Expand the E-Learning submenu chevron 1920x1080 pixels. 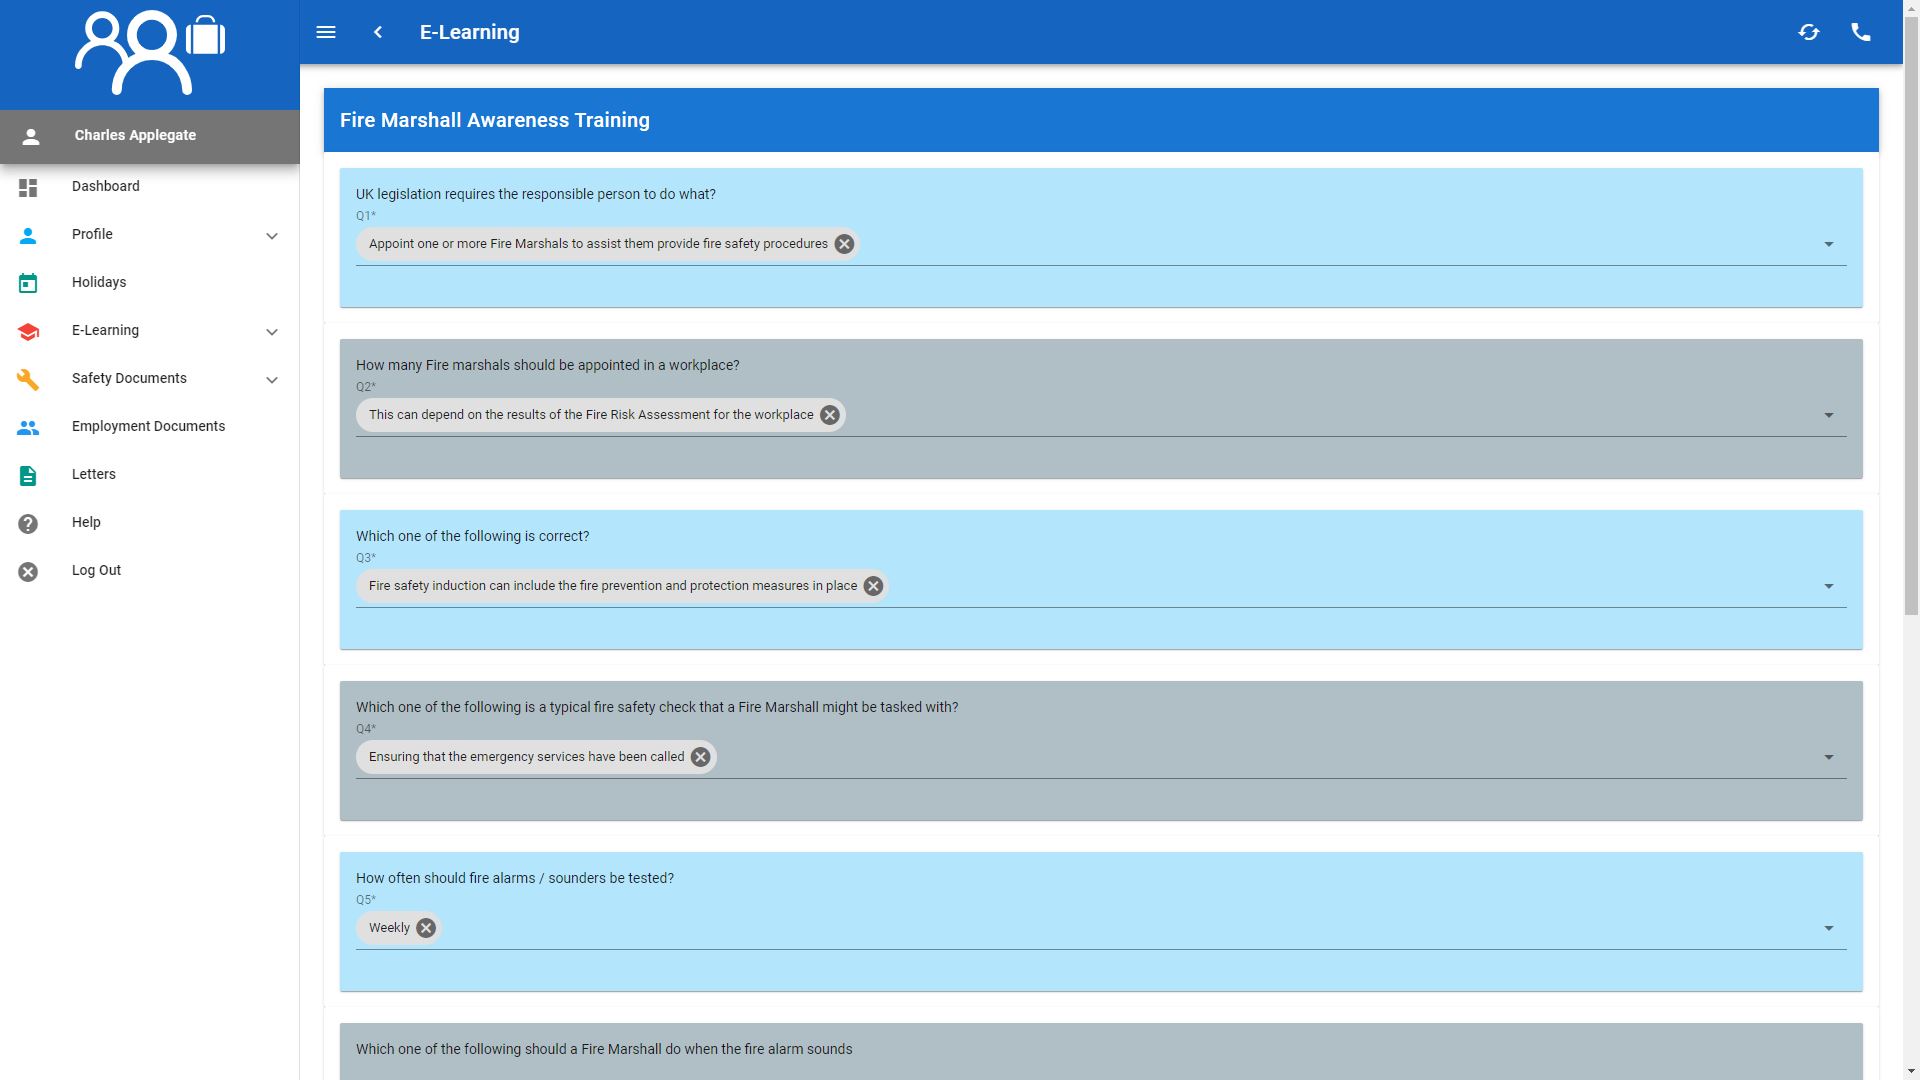pos(271,332)
